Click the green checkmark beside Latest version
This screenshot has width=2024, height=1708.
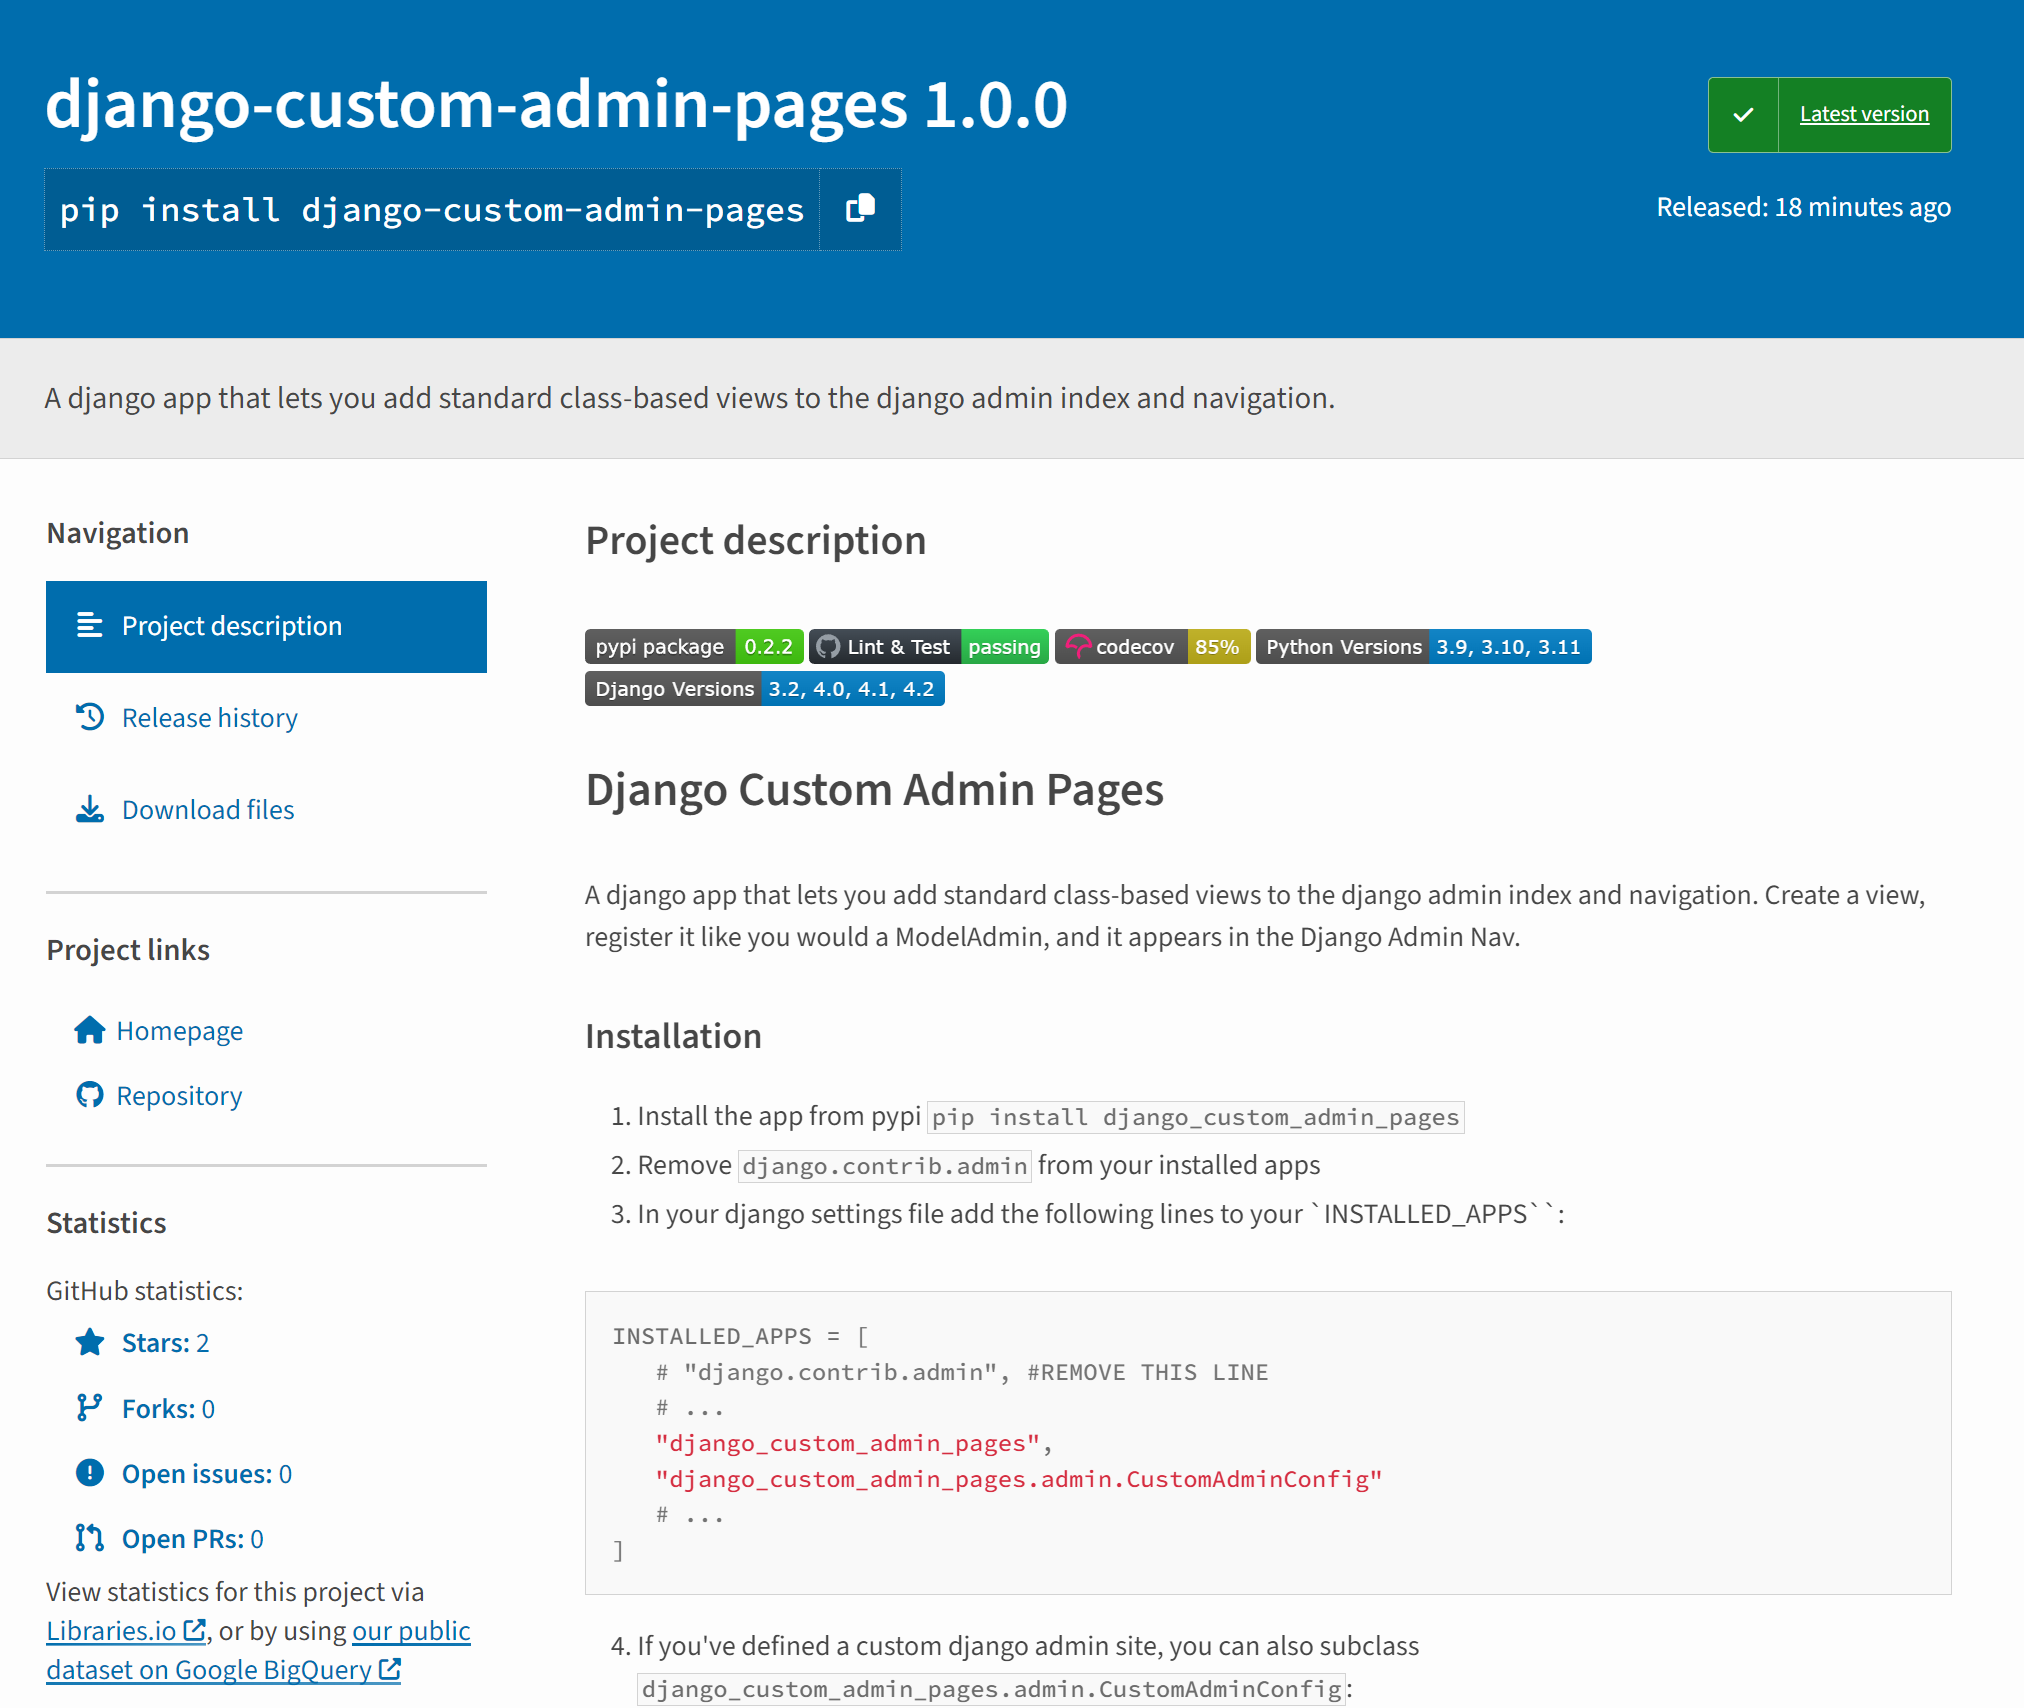coord(1743,115)
